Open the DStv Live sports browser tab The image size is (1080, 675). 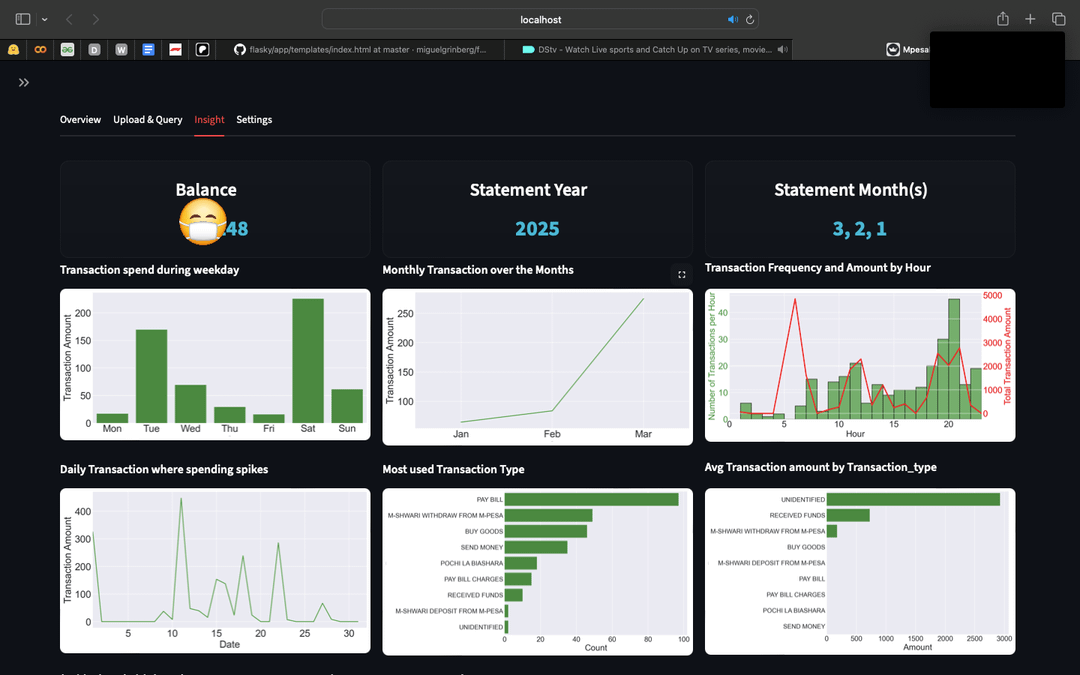point(650,49)
